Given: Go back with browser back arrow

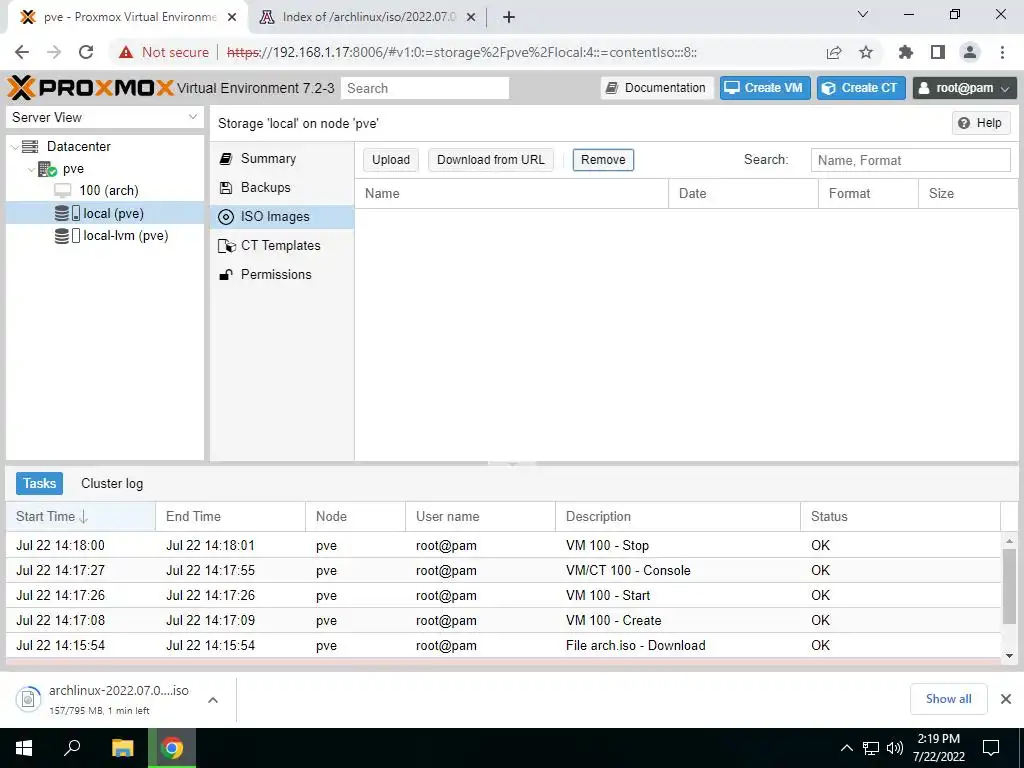Looking at the screenshot, I should pyautogui.click(x=22, y=52).
